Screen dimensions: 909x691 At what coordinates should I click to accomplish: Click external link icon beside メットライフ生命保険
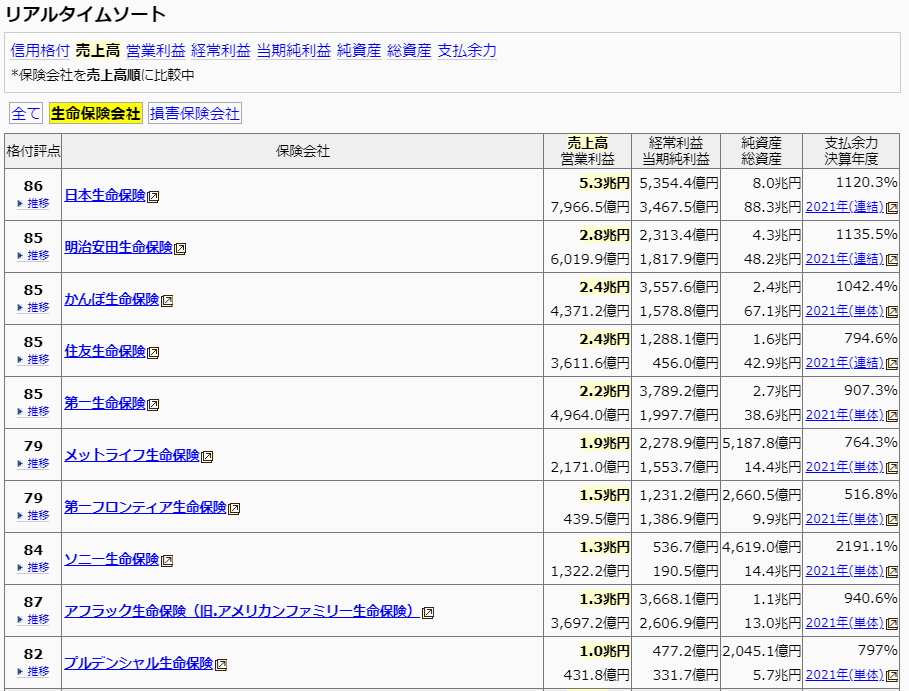(207, 457)
